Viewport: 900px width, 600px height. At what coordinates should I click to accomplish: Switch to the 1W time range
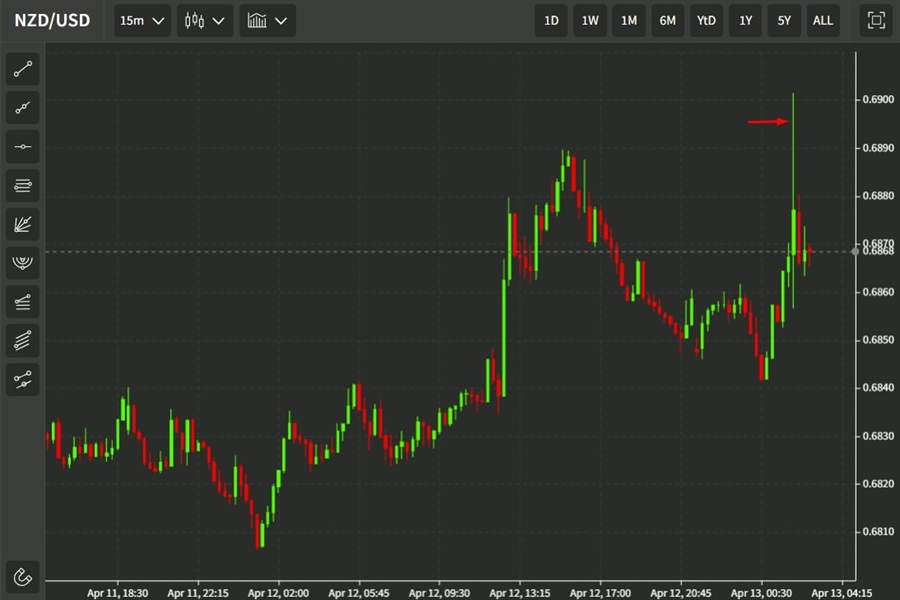tap(590, 20)
